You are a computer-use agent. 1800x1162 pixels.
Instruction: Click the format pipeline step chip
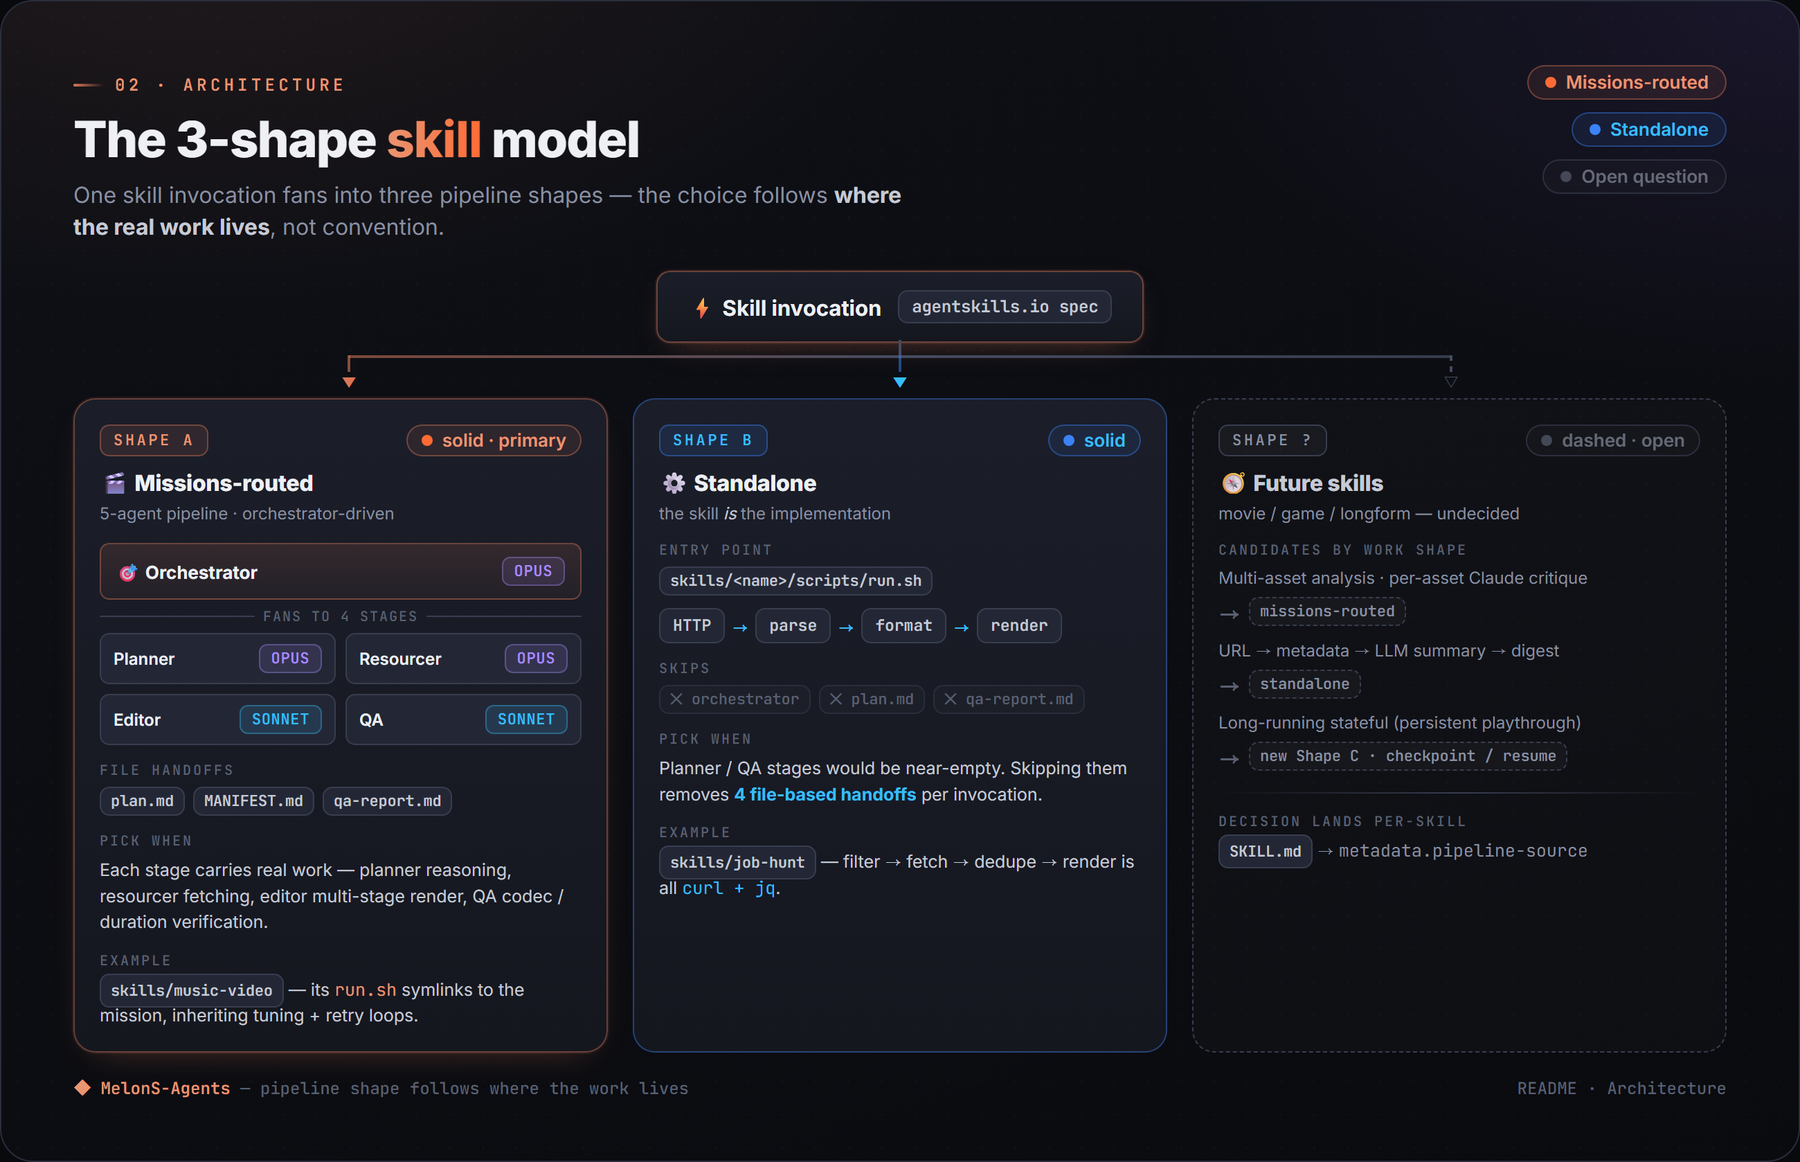click(x=904, y=626)
